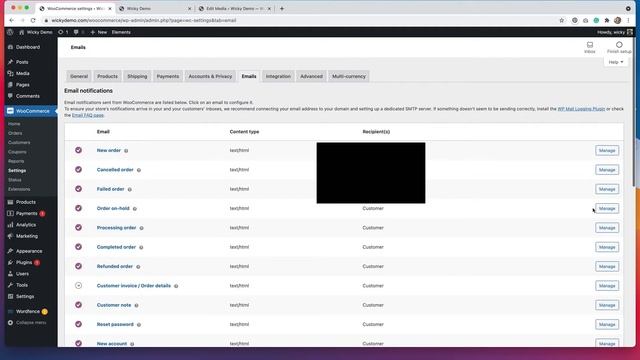Open Media library in sidebar
640x360 pixels.
22,73
